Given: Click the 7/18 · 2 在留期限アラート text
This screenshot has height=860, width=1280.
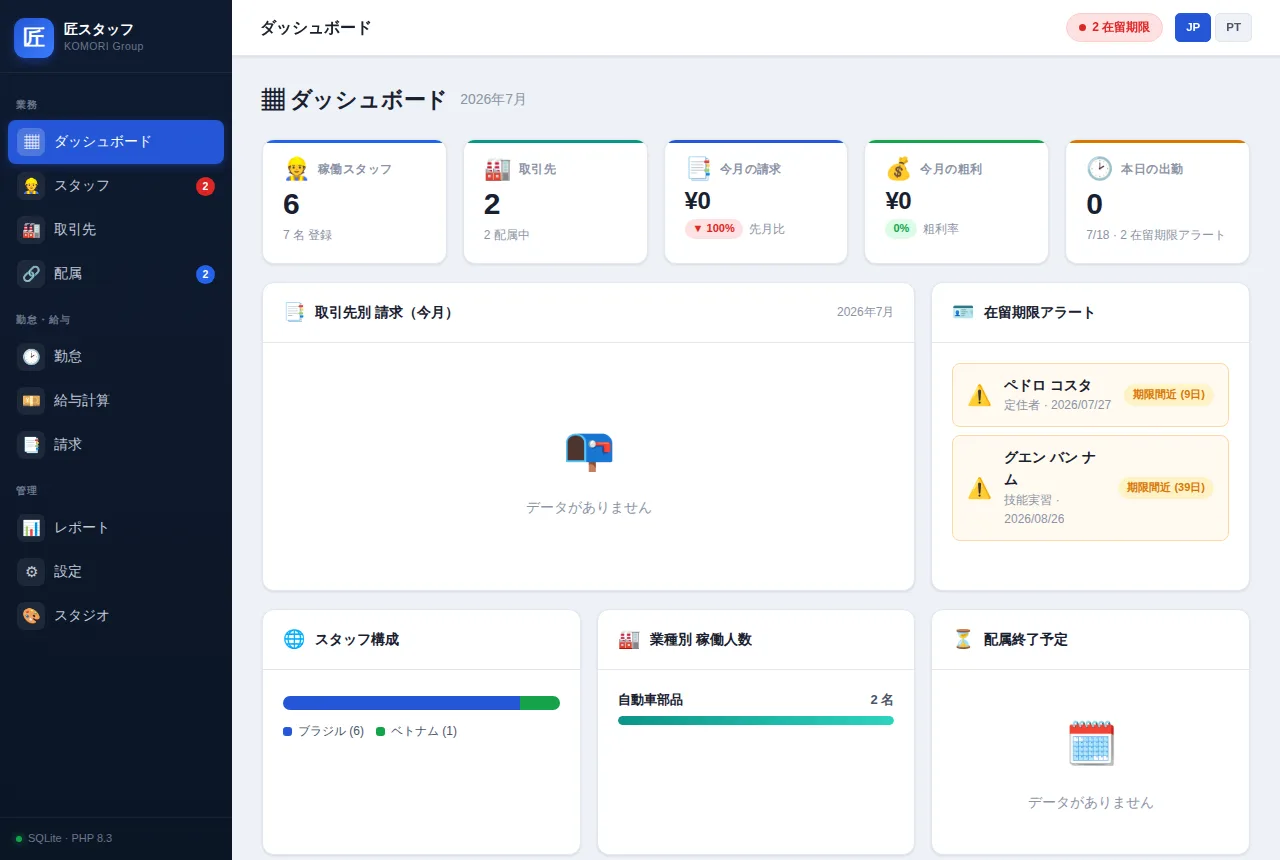Looking at the screenshot, I should [1156, 235].
